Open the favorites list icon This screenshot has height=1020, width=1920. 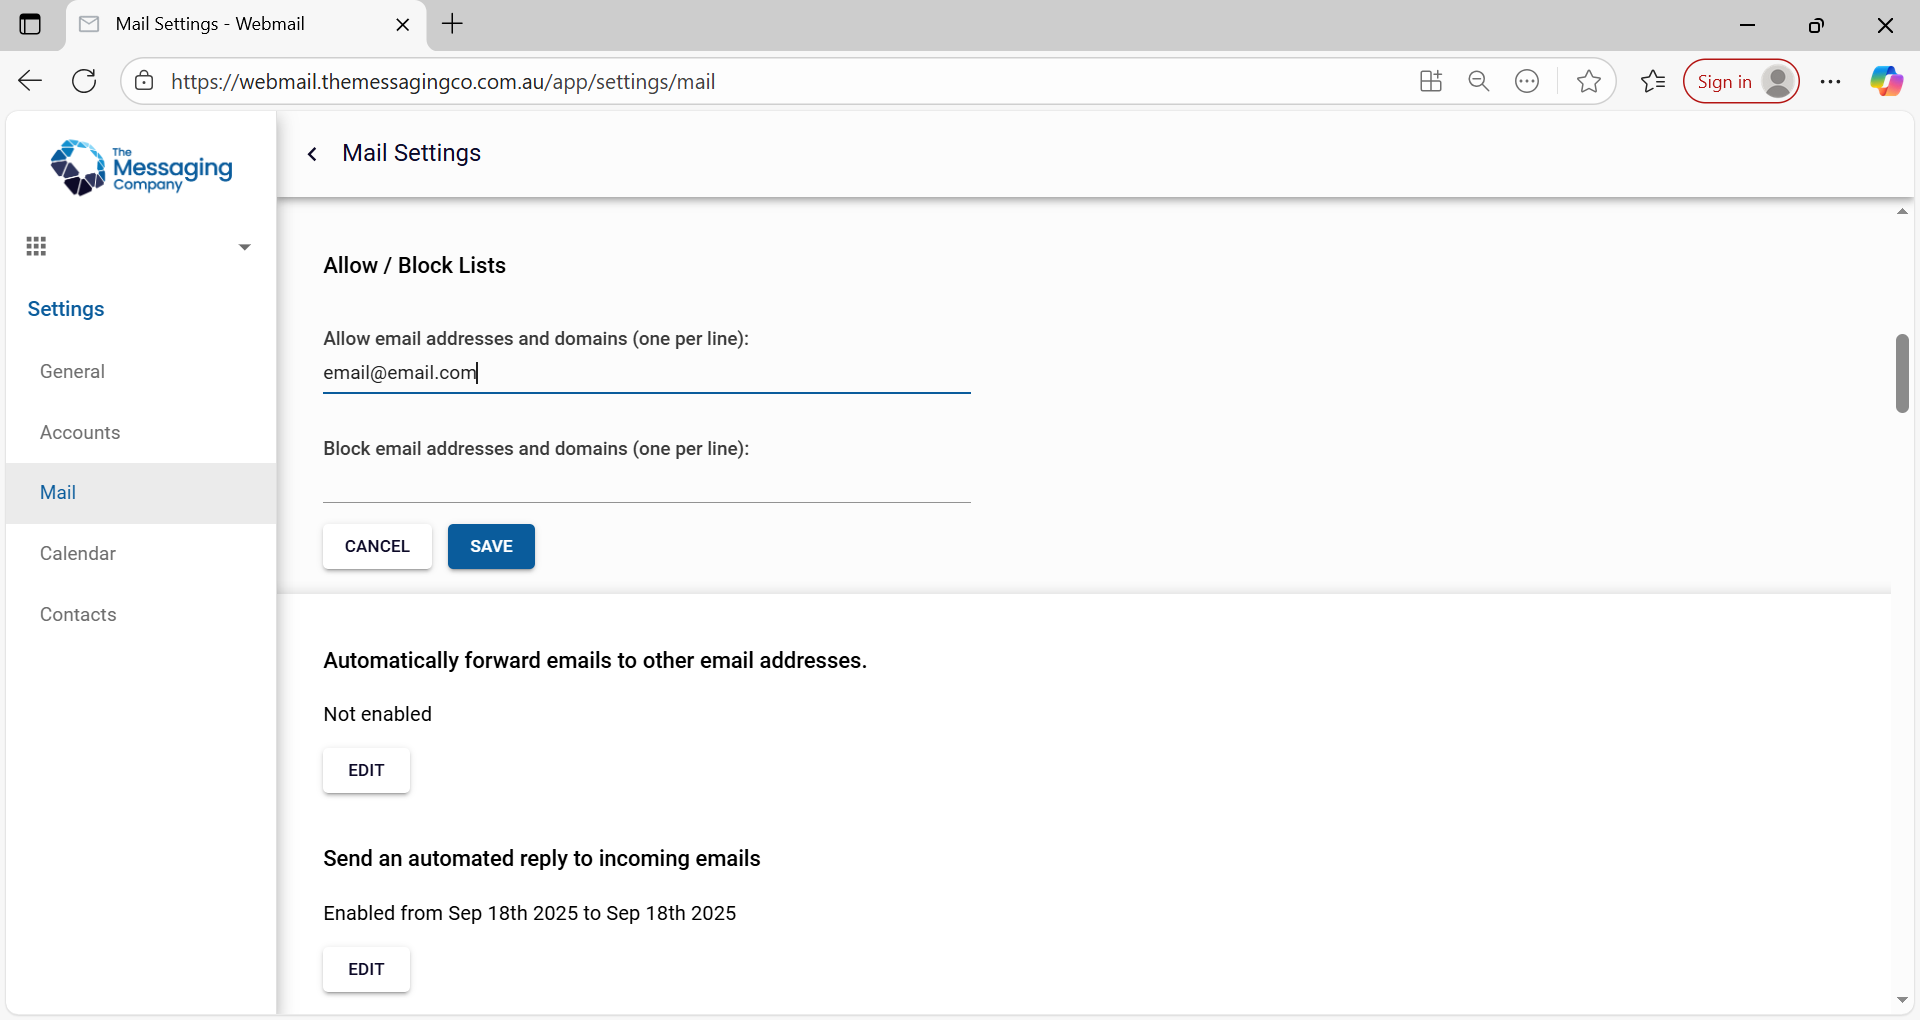1653,81
